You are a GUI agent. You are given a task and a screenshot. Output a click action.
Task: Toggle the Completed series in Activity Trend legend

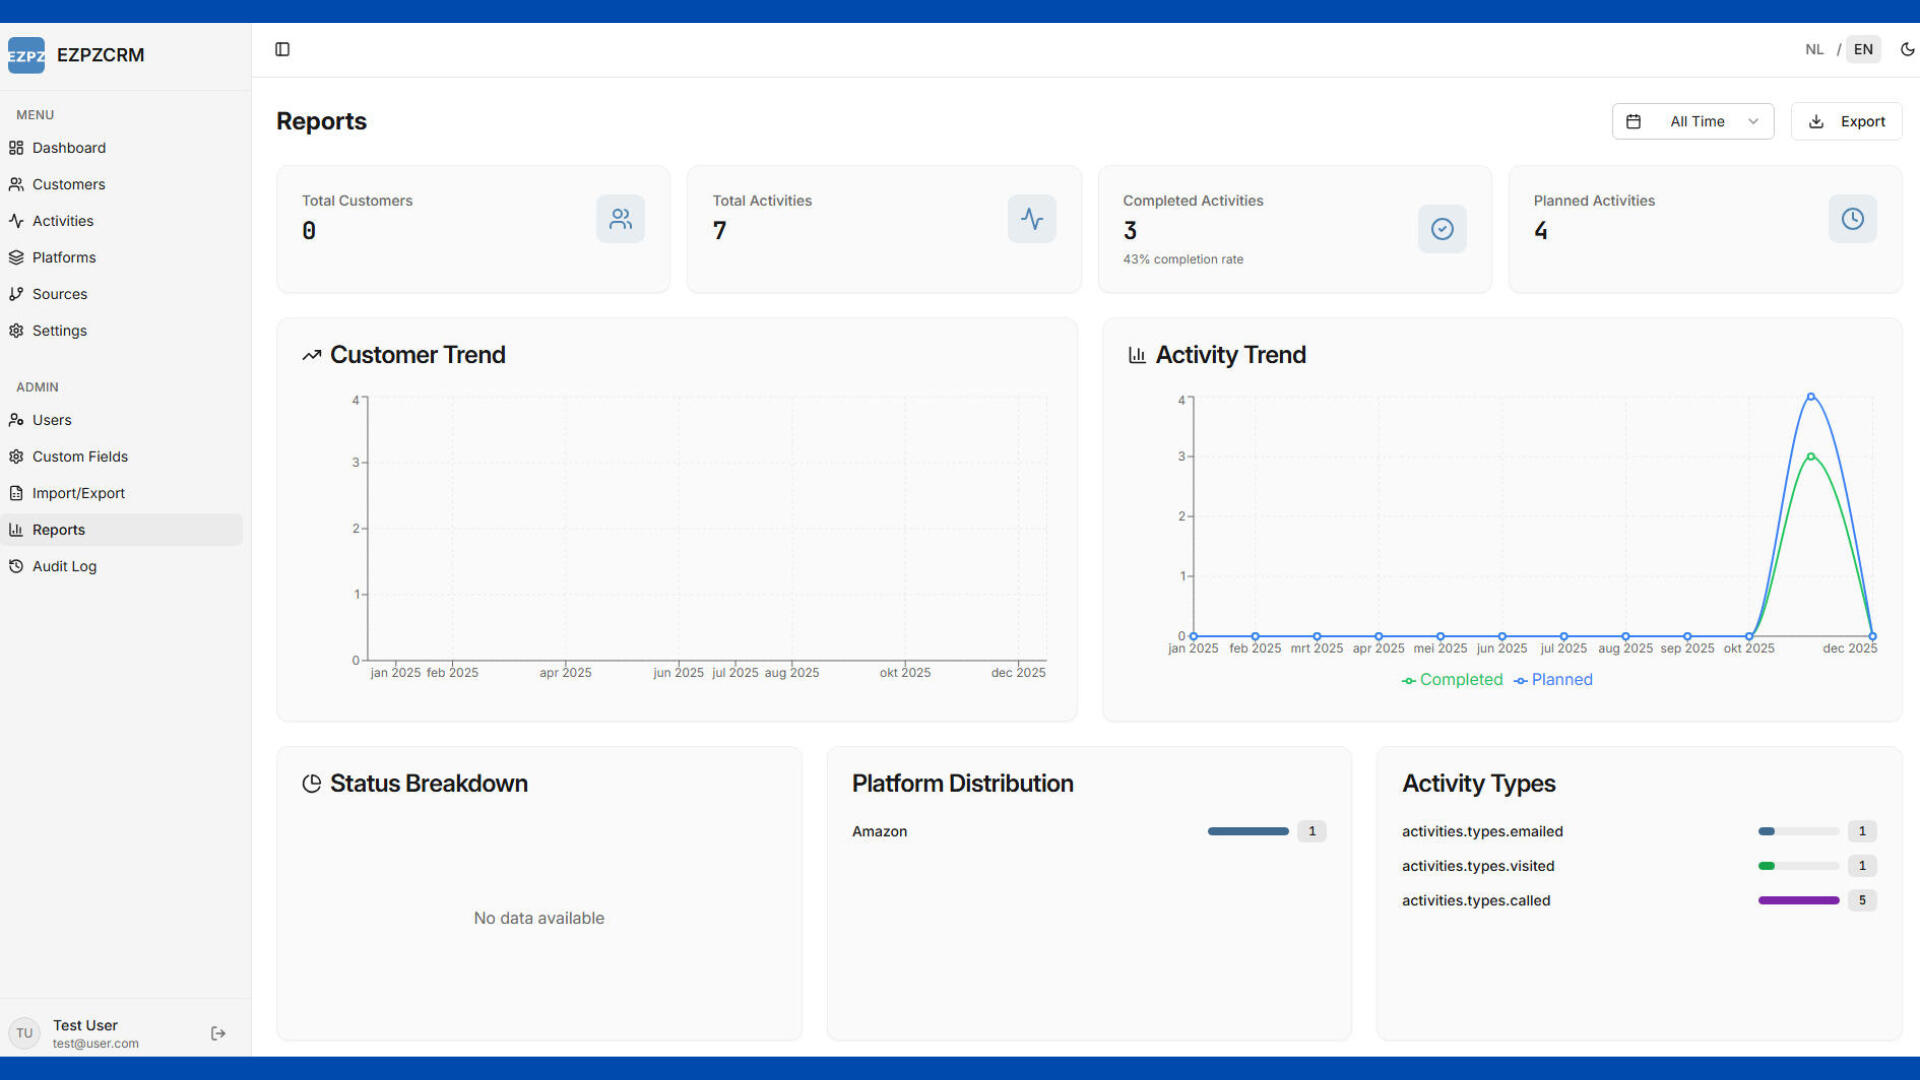pos(1451,679)
